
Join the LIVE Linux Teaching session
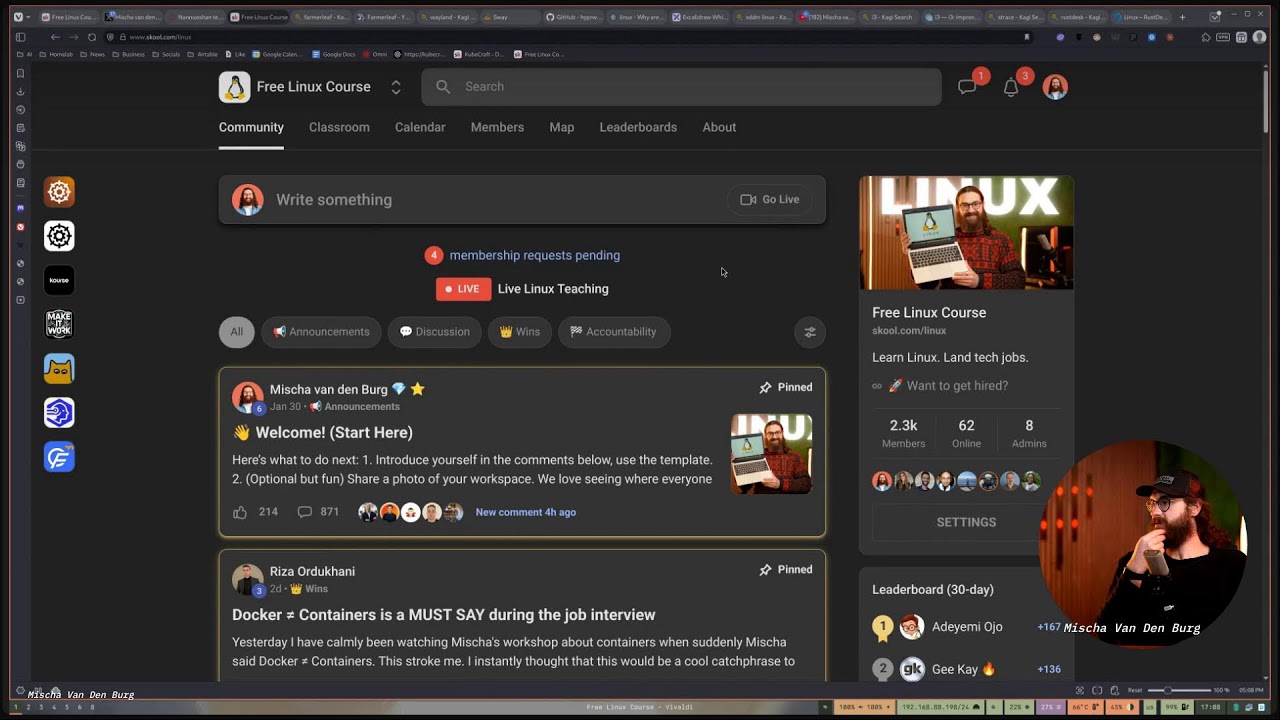[522, 289]
